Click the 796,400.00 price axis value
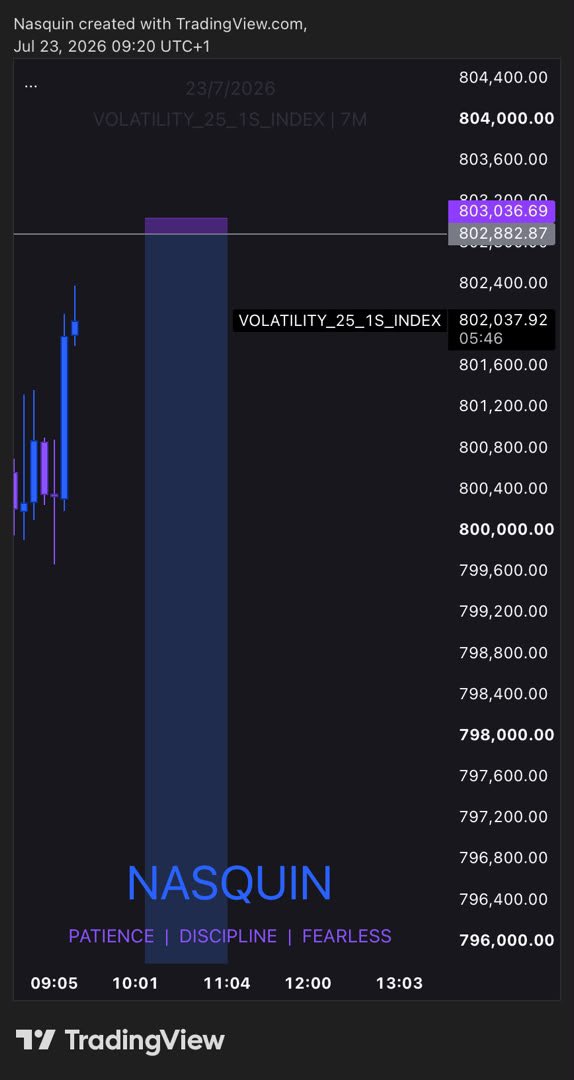The image size is (574, 1080). click(503, 899)
